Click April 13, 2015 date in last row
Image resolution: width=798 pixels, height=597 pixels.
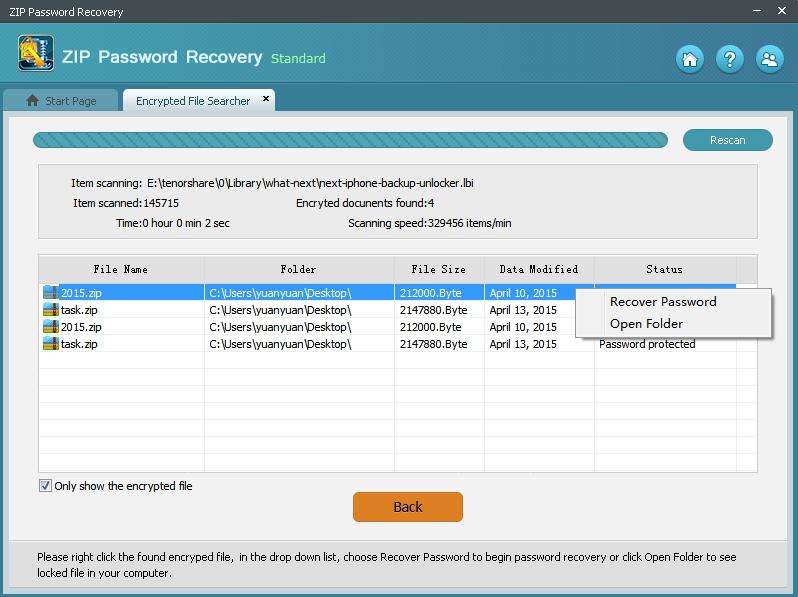[x=523, y=344]
